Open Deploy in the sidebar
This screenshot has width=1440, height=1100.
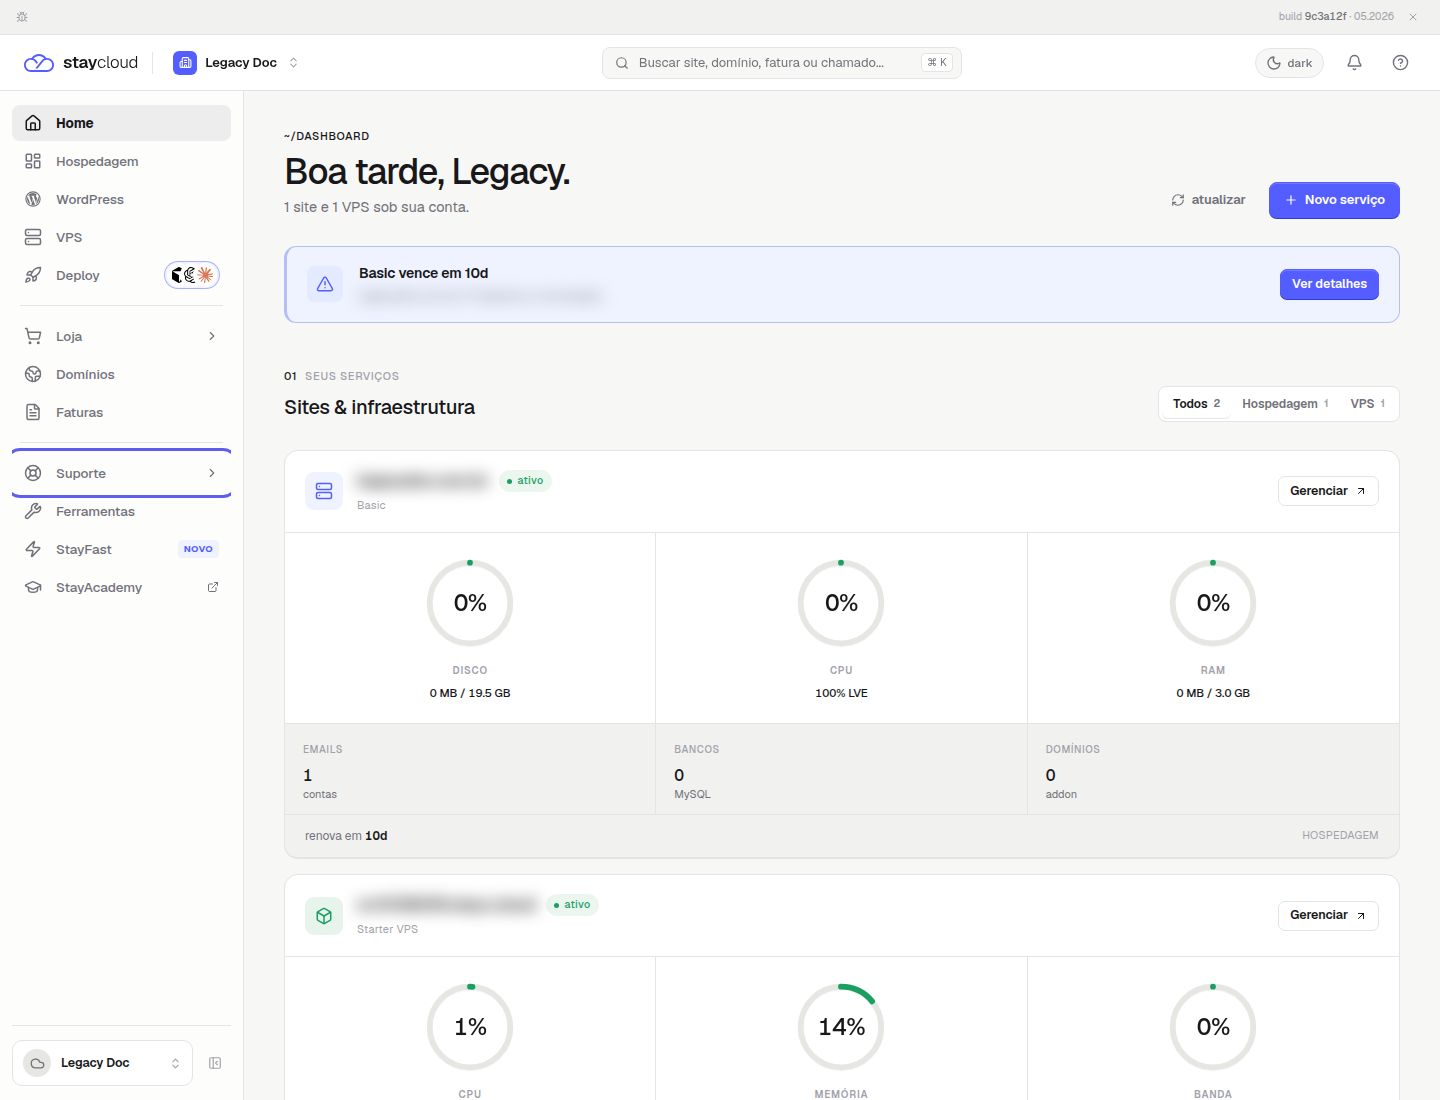pos(121,275)
